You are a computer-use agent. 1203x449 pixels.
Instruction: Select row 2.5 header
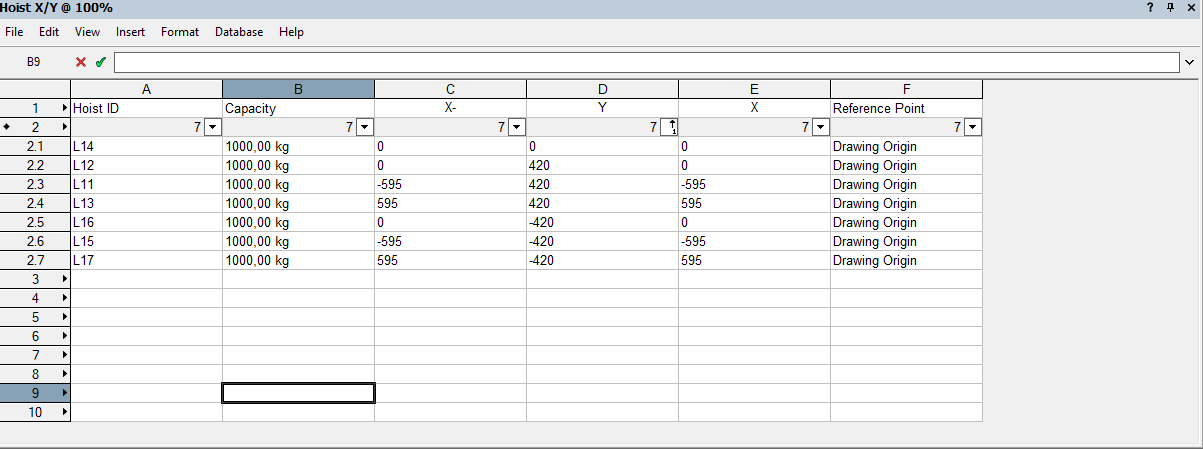[35, 222]
